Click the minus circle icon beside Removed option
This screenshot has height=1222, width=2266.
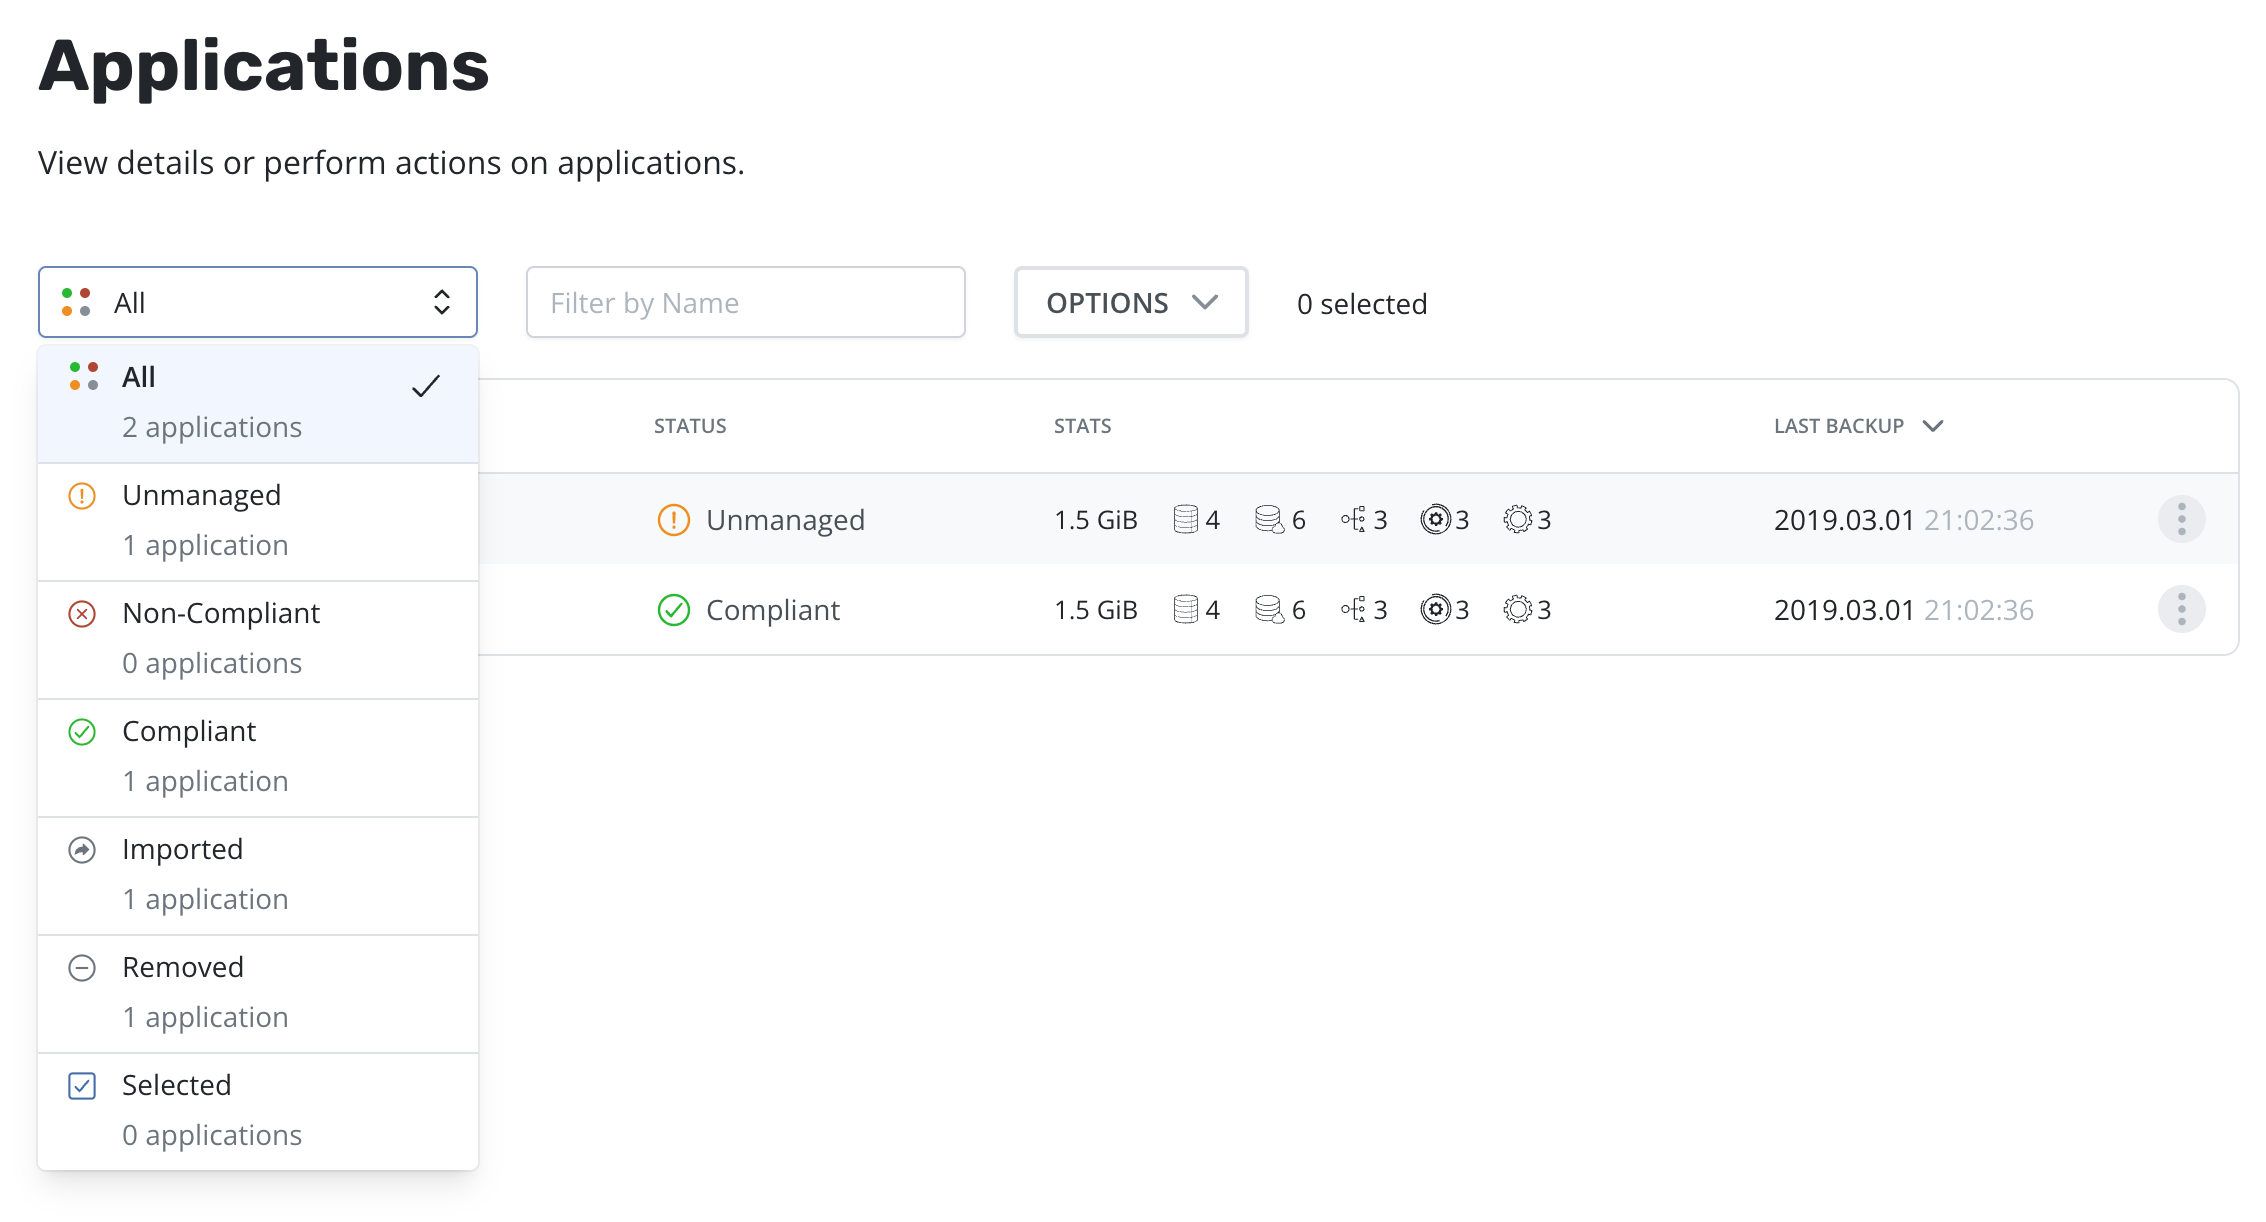click(82, 968)
